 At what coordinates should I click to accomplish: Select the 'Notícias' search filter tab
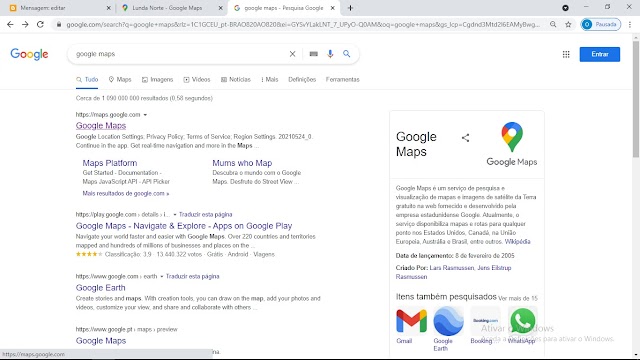tap(236, 80)
